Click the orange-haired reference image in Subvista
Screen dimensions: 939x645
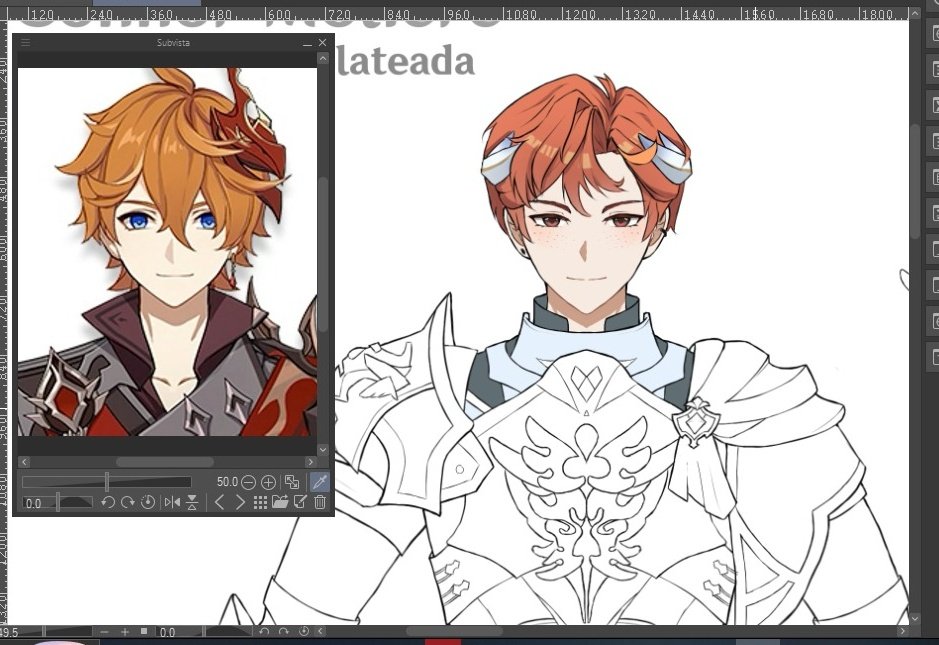click(x=167, y=252)
